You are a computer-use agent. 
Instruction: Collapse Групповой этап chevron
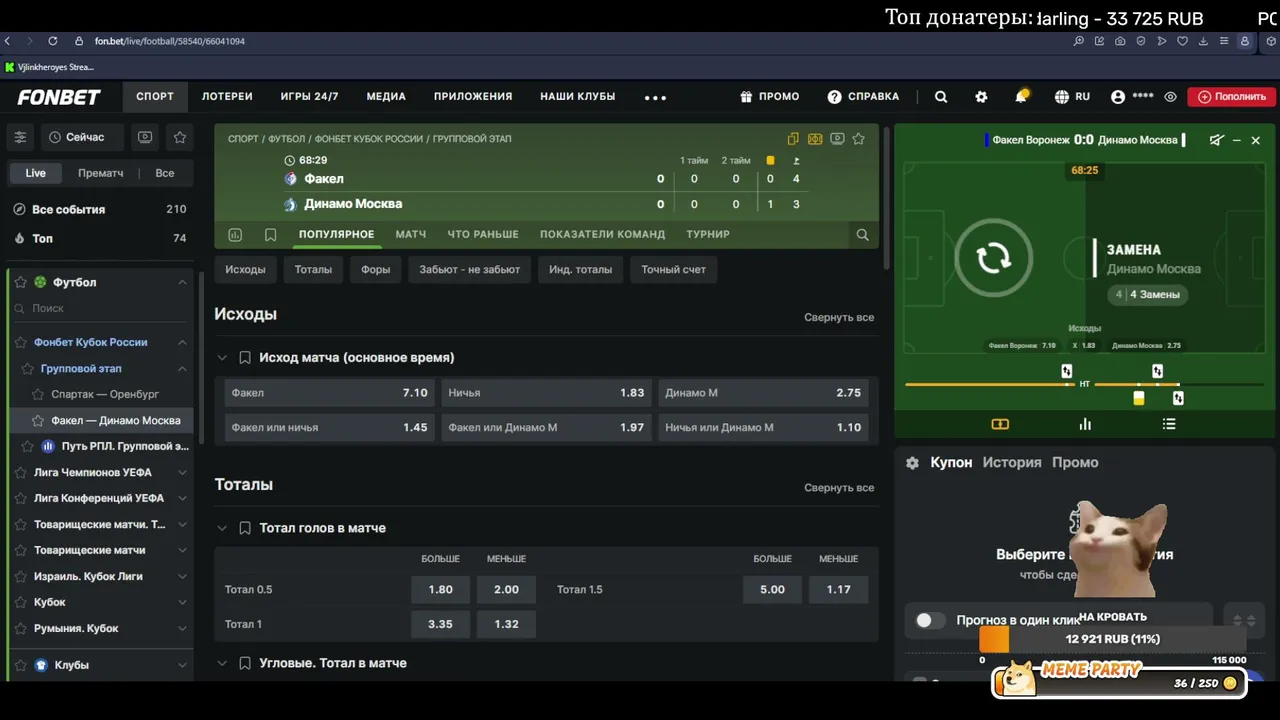coord(182,368)
